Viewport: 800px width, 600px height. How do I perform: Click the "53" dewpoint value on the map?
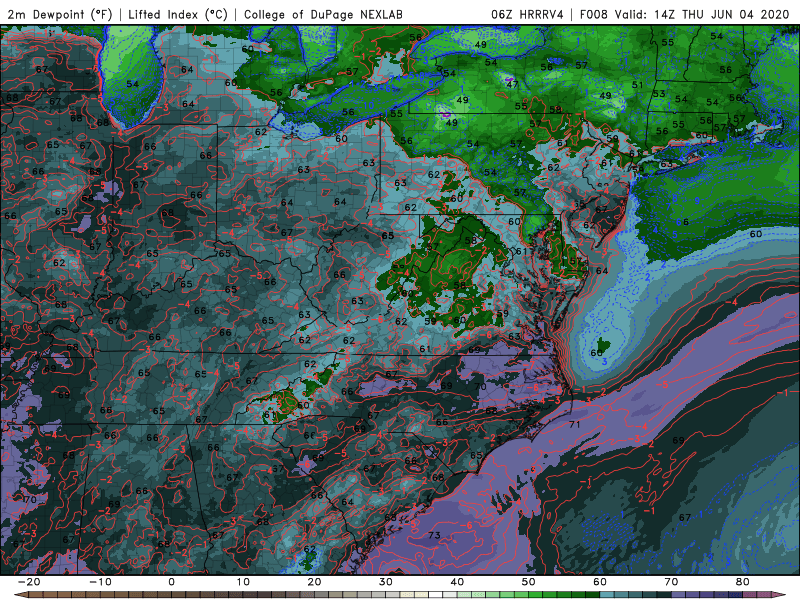pyautogui.click(x=659, y=94)
